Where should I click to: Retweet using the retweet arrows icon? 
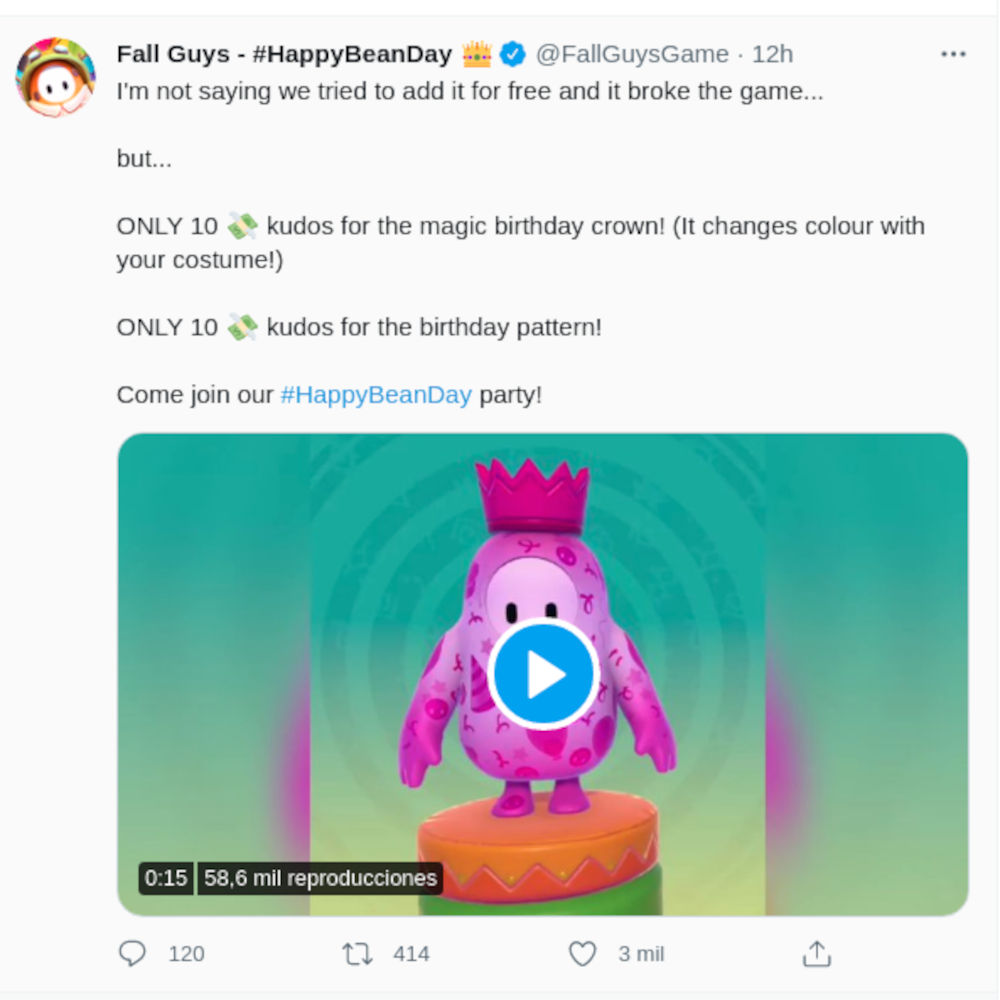tap(357, 953)
